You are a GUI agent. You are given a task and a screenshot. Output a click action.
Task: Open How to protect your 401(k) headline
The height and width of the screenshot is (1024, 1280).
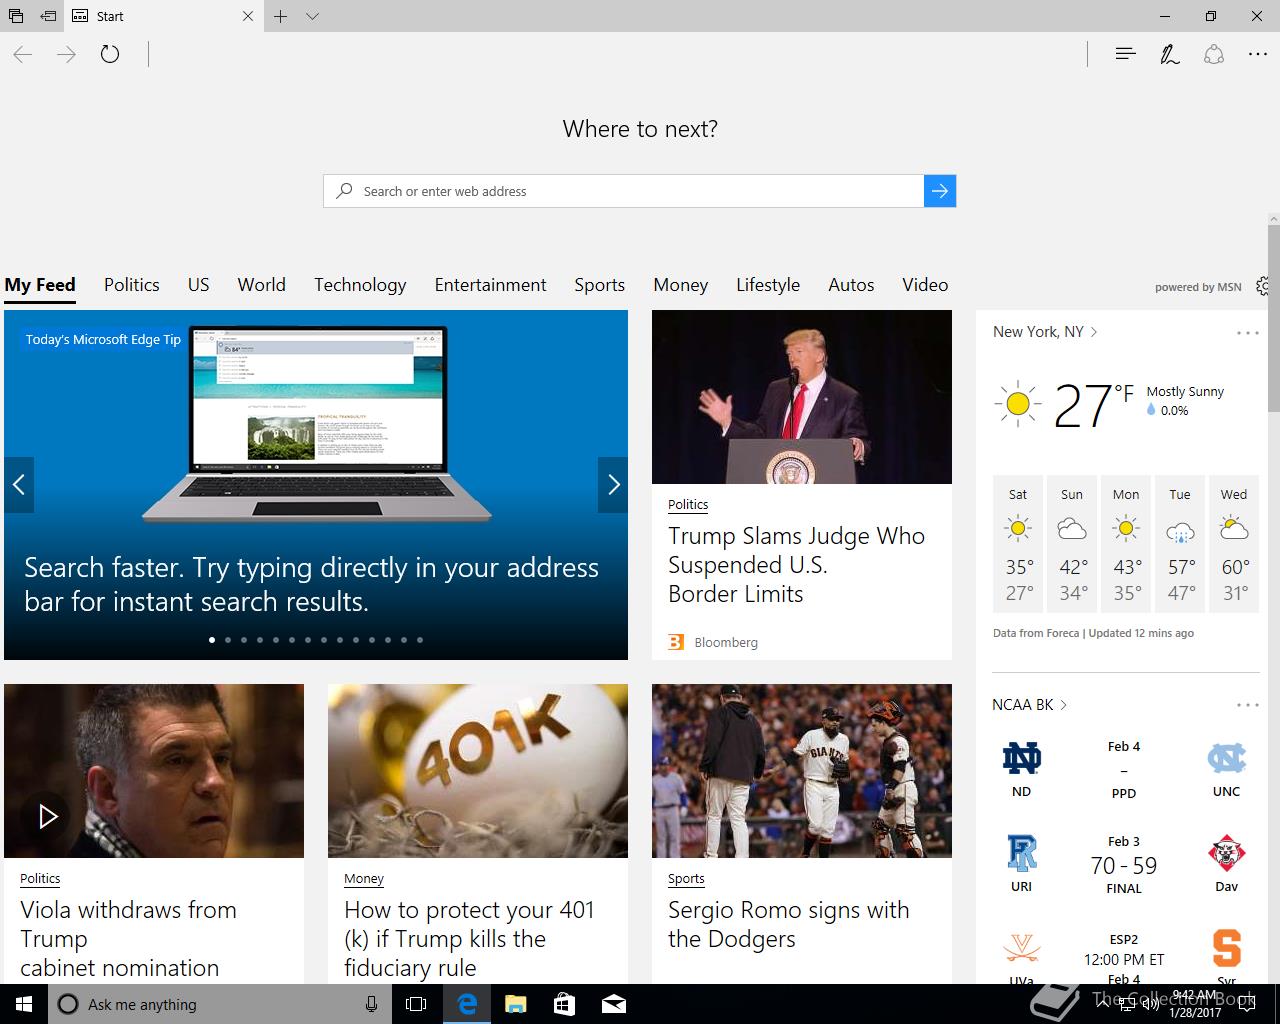pos(469,938)
